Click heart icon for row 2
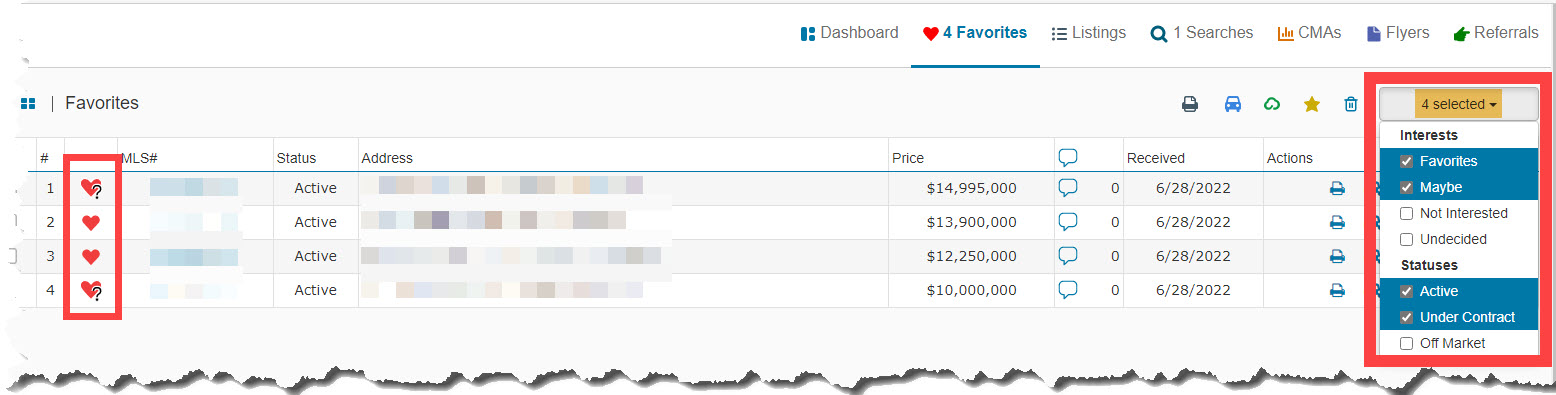 coord(91,222)
